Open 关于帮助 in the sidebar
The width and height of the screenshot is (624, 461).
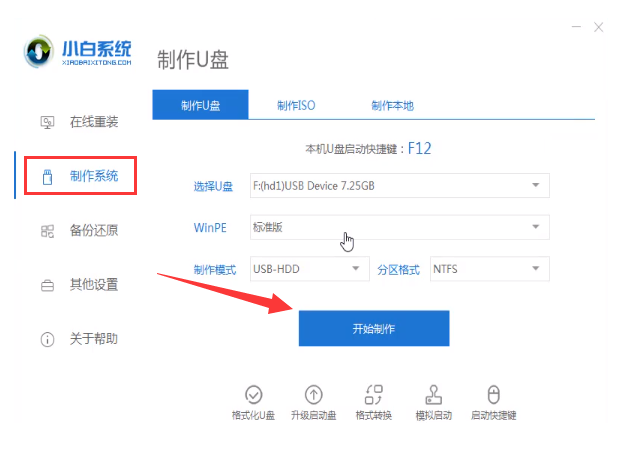click(79, 339)
